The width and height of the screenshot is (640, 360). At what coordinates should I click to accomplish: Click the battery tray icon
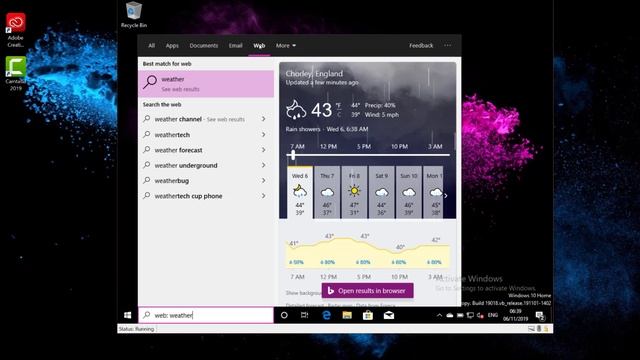(x=460, y=315)
